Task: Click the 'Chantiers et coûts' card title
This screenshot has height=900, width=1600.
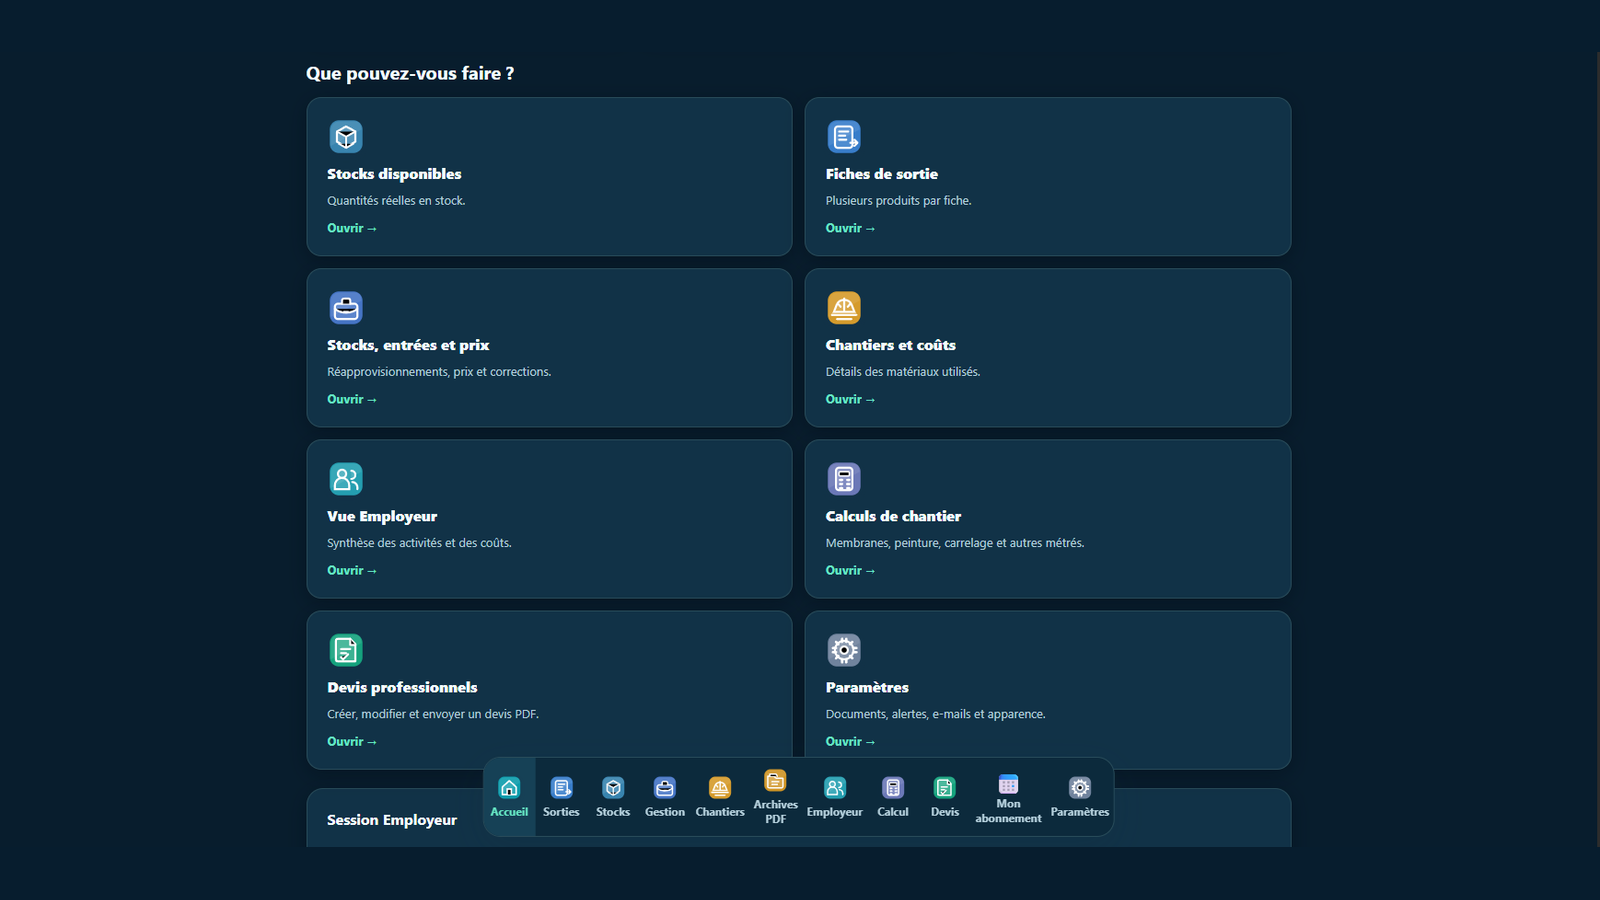Action: [x=891, y=345]
